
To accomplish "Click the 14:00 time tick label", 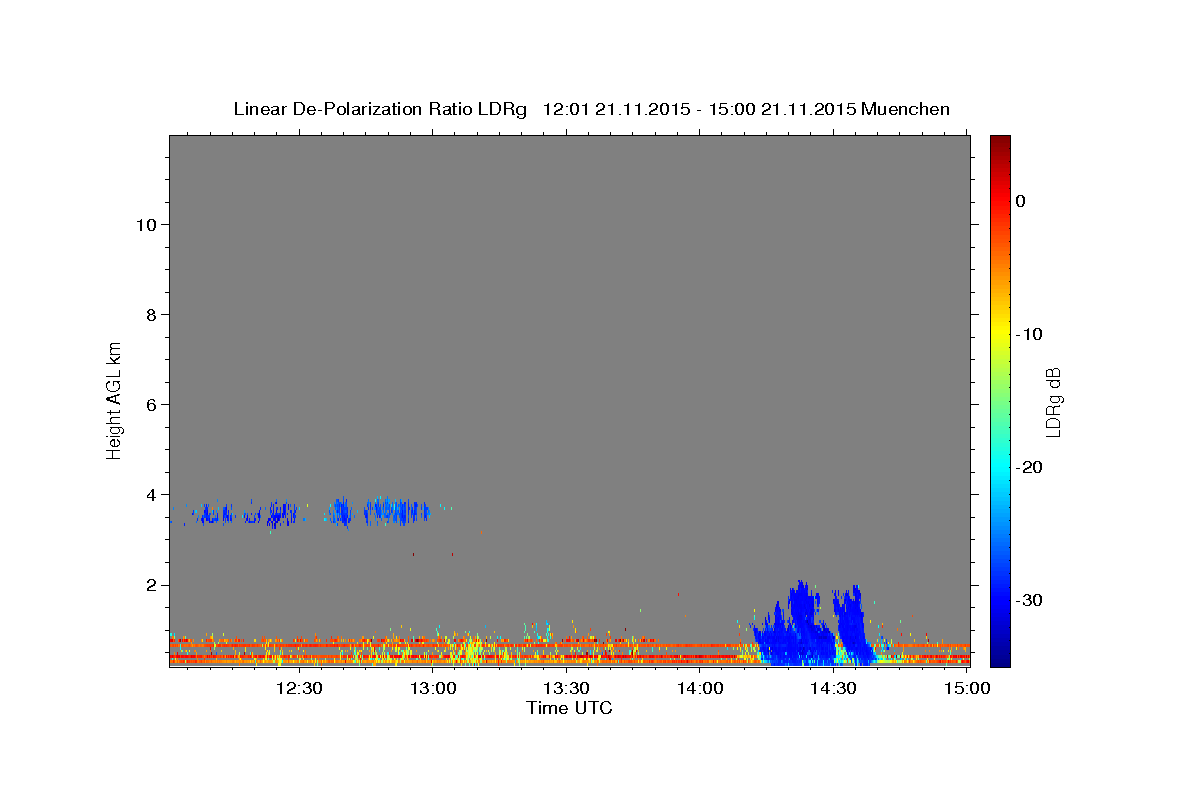I will [699, 688].
